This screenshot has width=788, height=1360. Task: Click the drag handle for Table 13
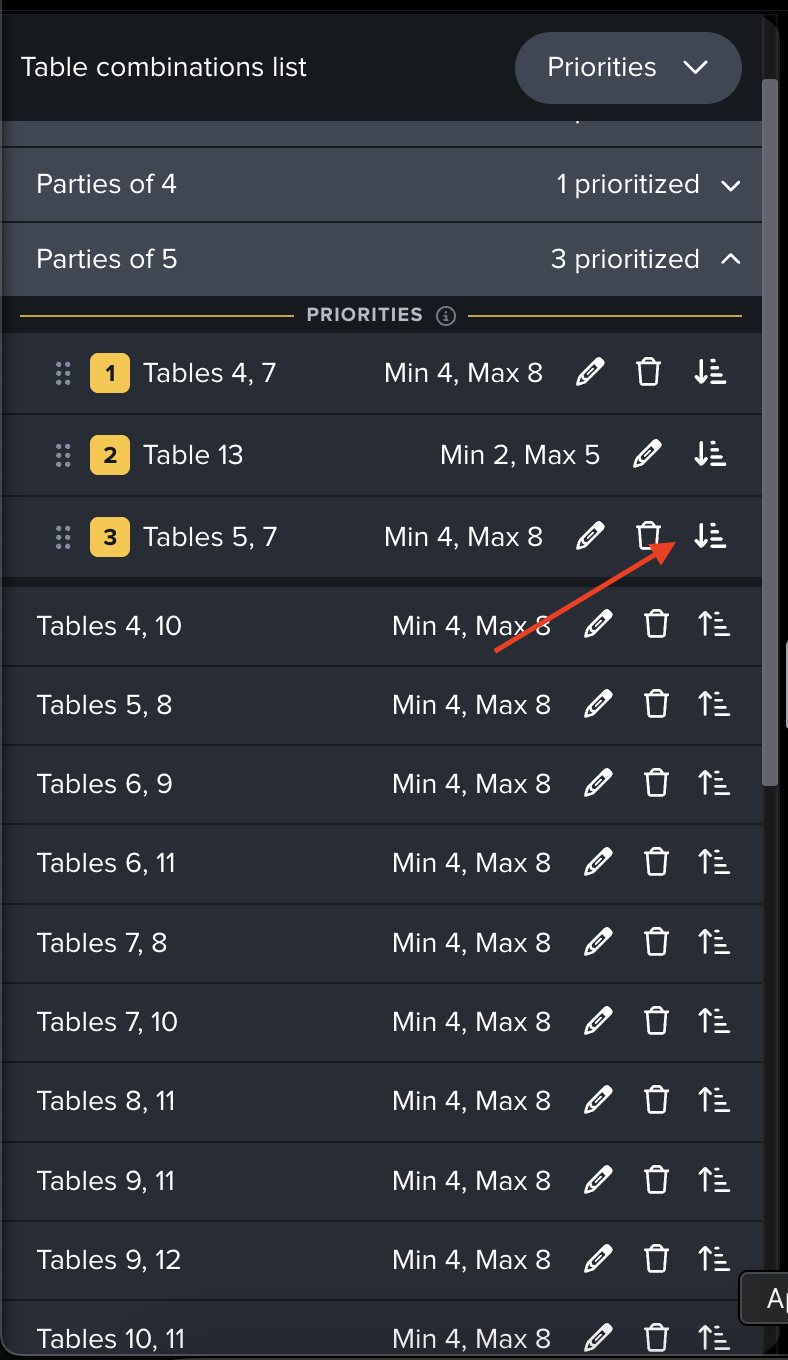[x=63, y=456]
